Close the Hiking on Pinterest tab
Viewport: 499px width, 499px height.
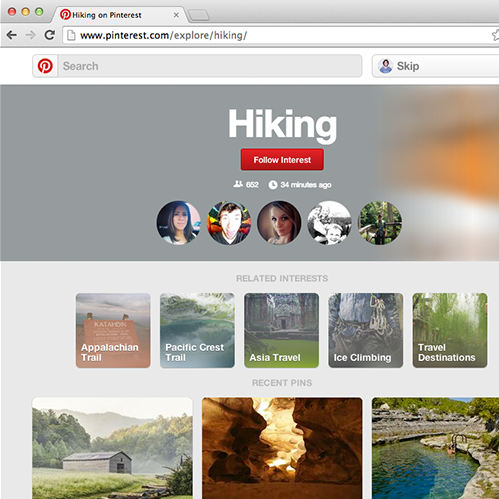coord(176,15)
